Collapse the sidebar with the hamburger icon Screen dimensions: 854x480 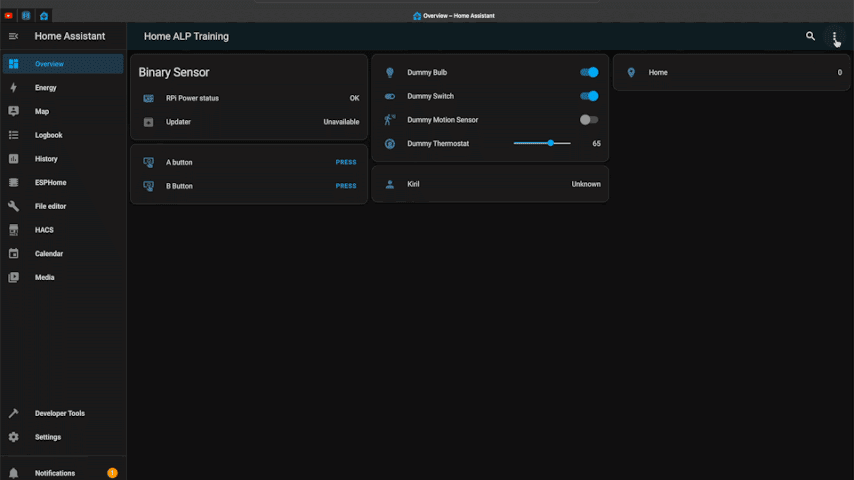click(x=14, y=37)
